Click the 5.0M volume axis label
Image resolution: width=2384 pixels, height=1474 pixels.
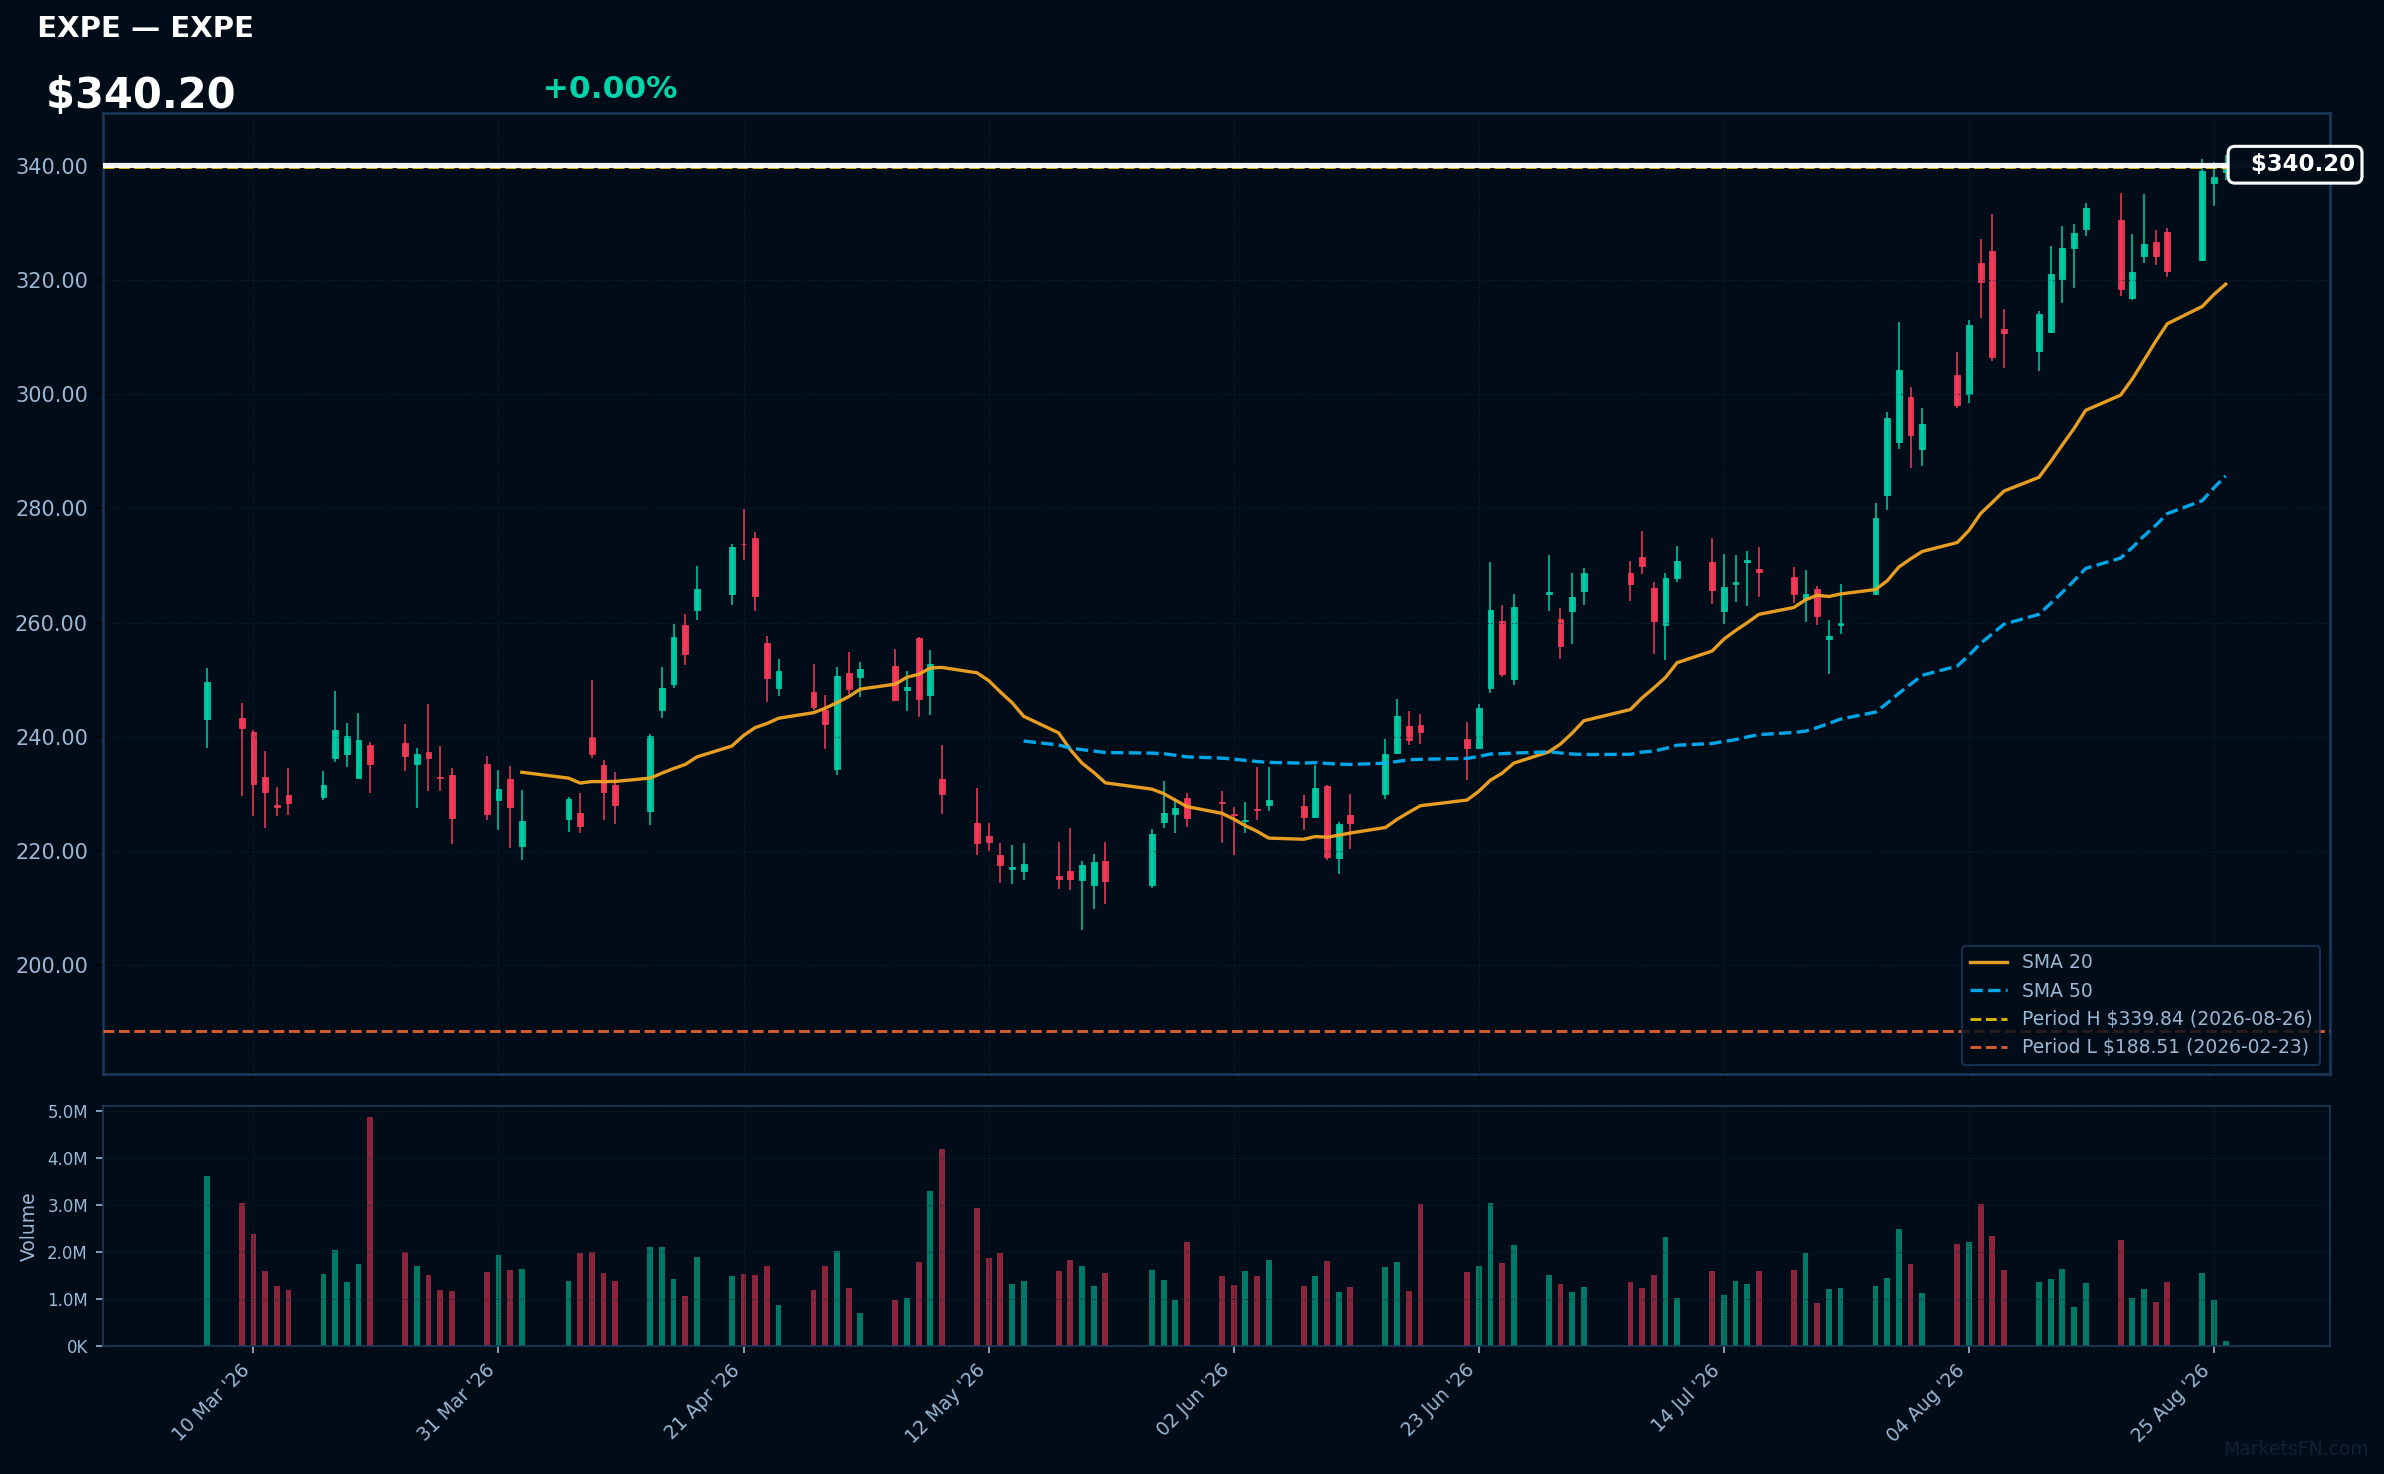(68, 1112)
